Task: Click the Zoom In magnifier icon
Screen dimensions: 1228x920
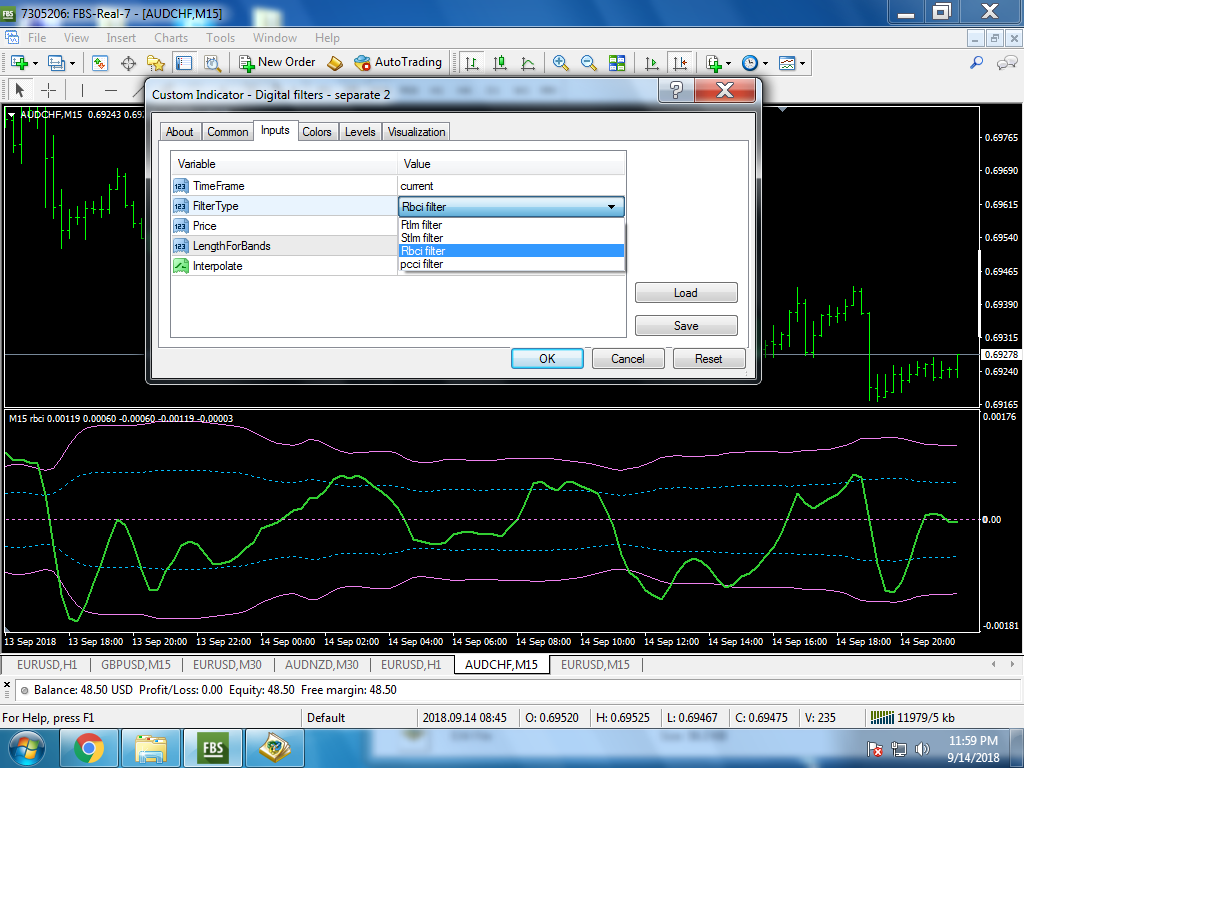Action: tap(561, 62)
